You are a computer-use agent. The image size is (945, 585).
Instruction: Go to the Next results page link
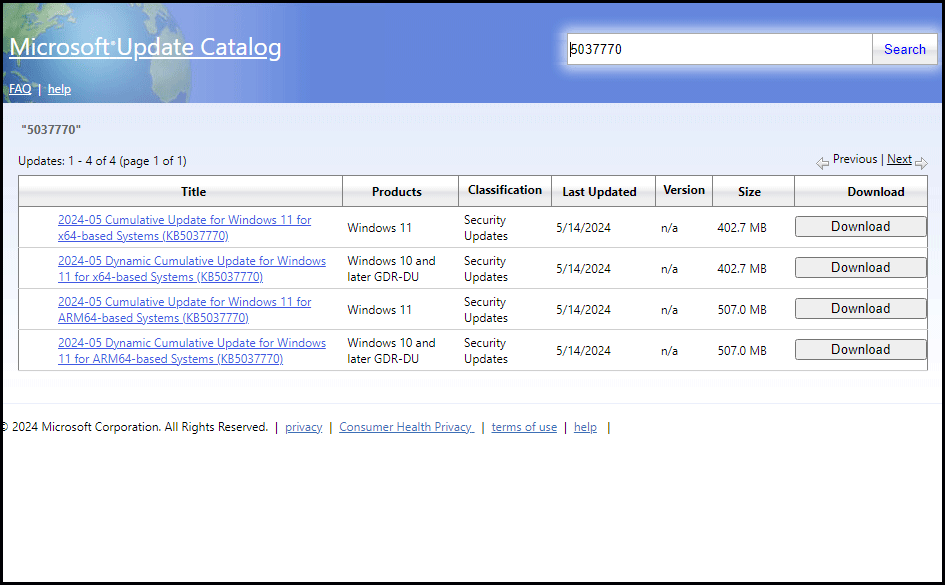click(x=899, y=159)
